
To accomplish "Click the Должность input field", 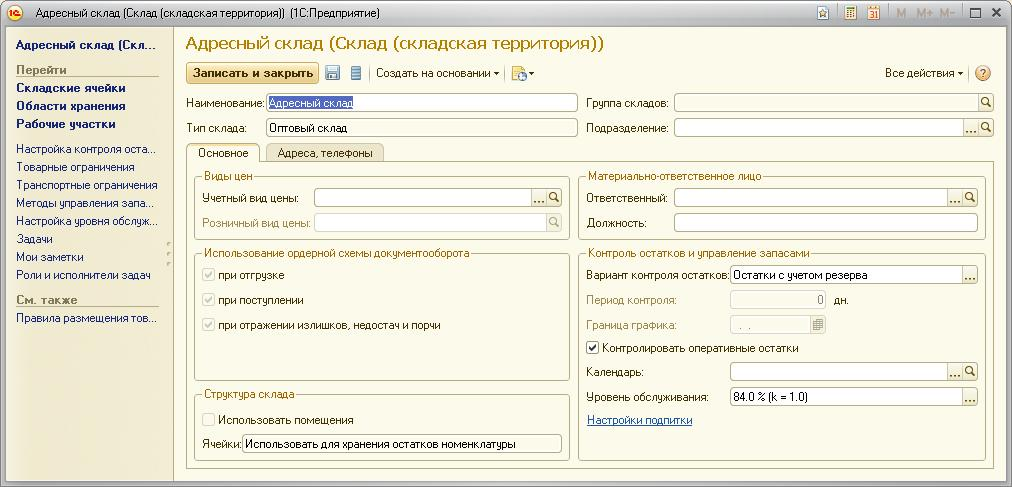I will coord(825,223).
